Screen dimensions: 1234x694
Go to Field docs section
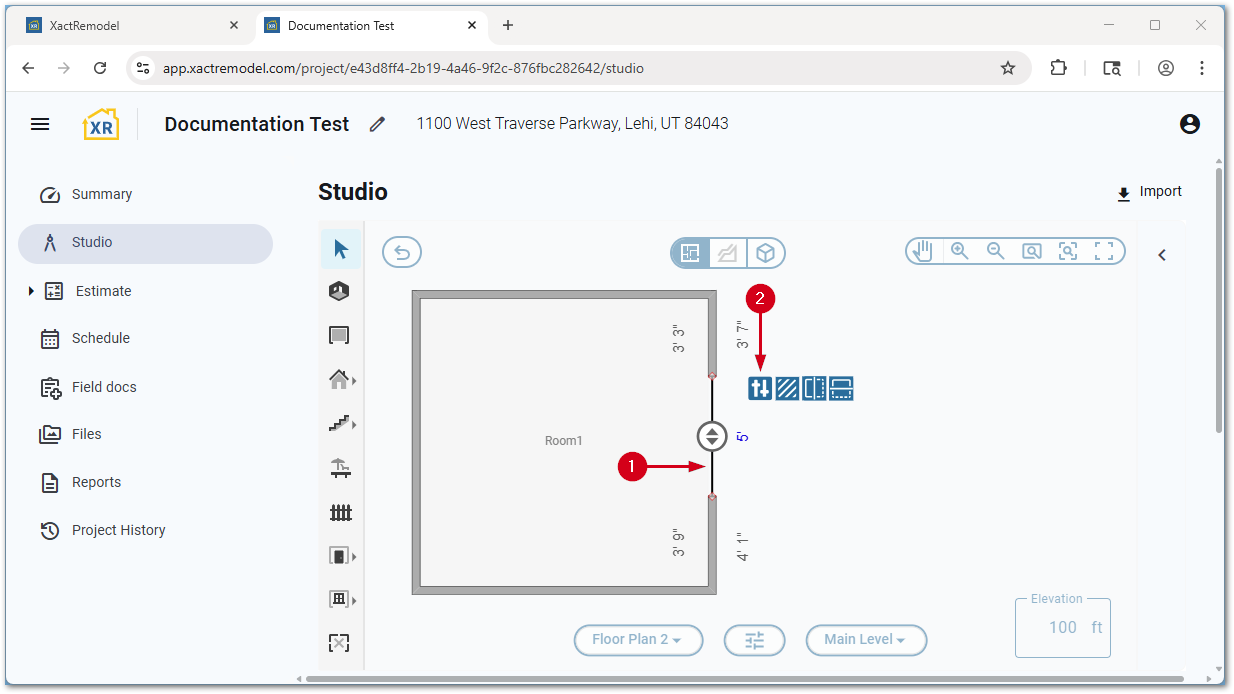(103, 387)
